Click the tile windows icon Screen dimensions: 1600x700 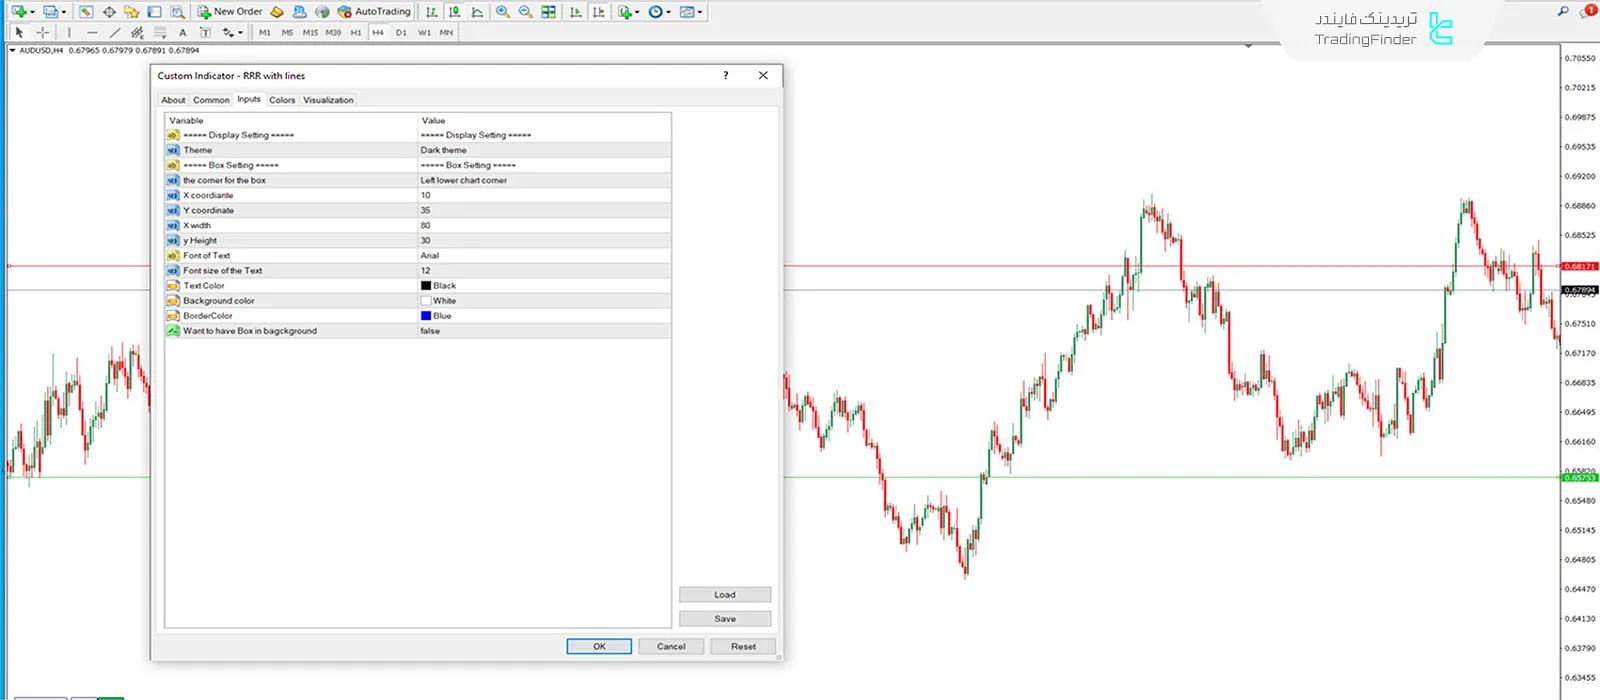549,12
